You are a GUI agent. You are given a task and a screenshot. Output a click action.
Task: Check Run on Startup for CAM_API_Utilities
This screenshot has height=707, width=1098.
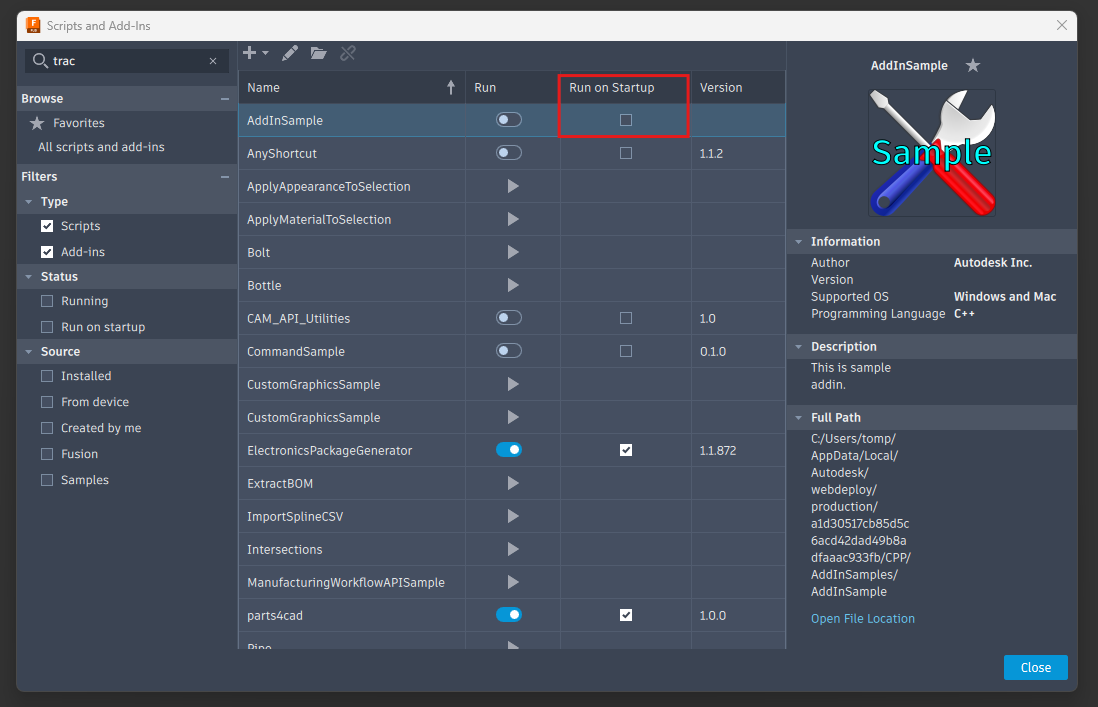pos(626,318)
